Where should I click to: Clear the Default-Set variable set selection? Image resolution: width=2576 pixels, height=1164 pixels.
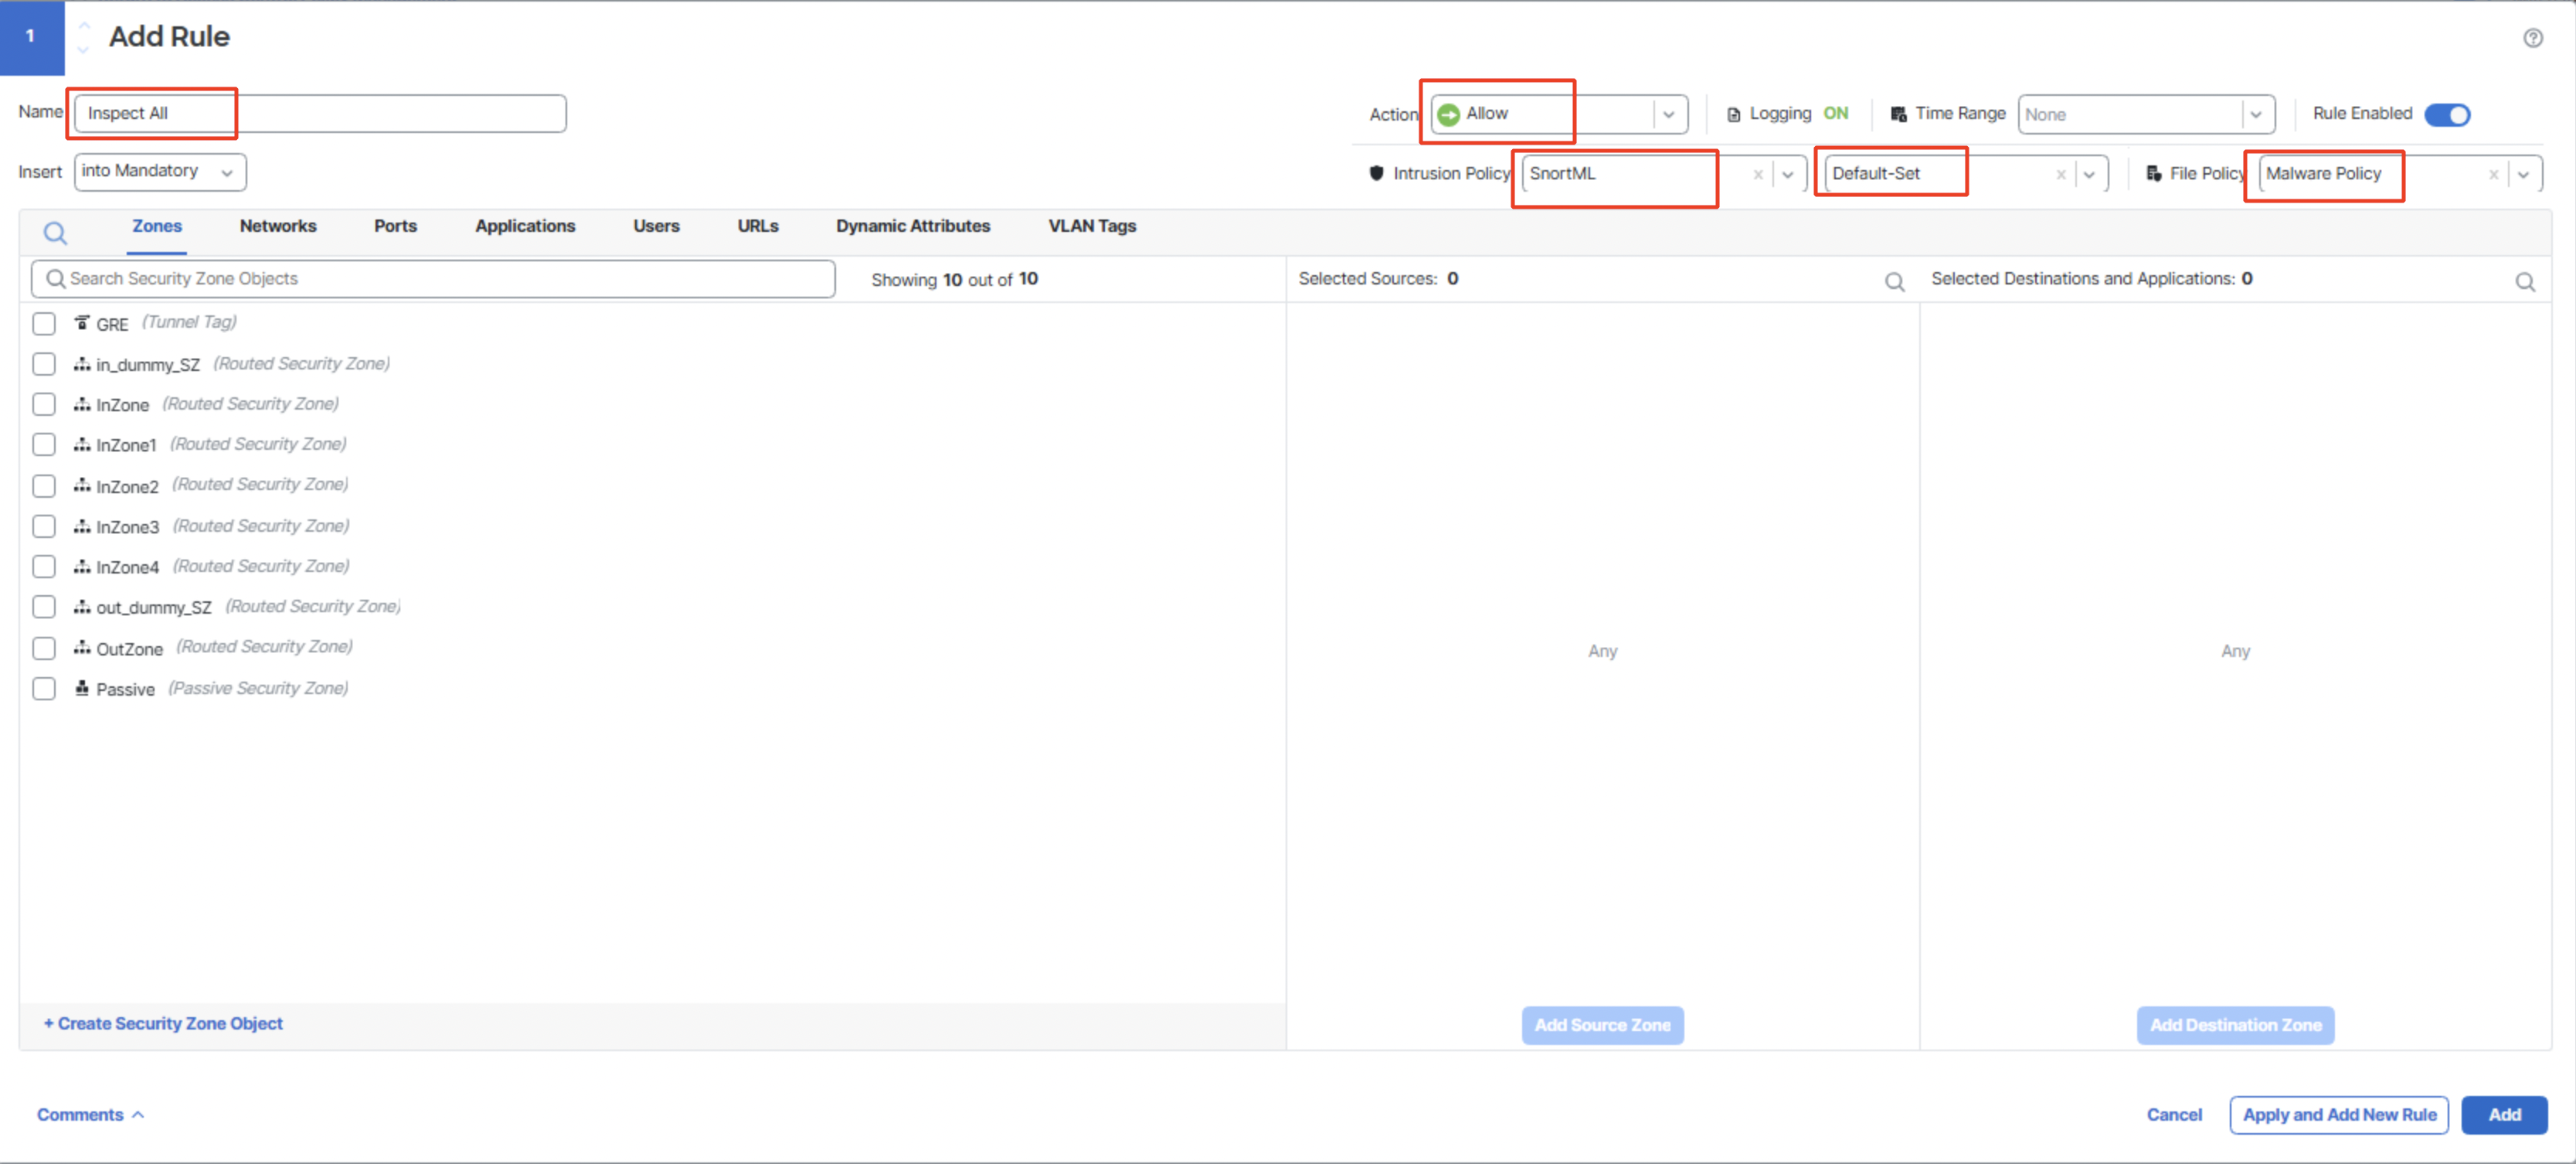[x=2060, y=174]
